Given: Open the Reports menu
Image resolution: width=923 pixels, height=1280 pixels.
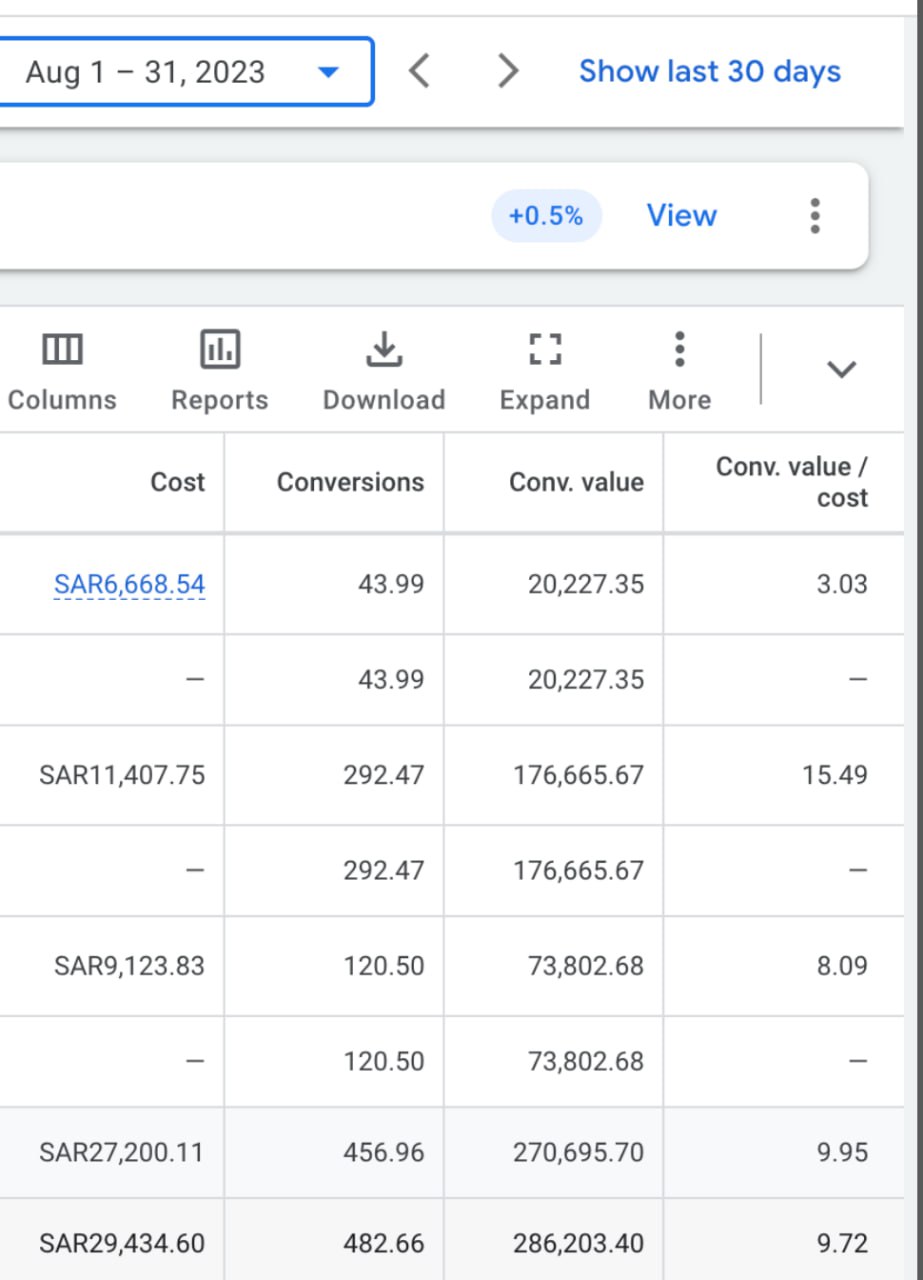Looking at the screenshot, I should (220, 372).
